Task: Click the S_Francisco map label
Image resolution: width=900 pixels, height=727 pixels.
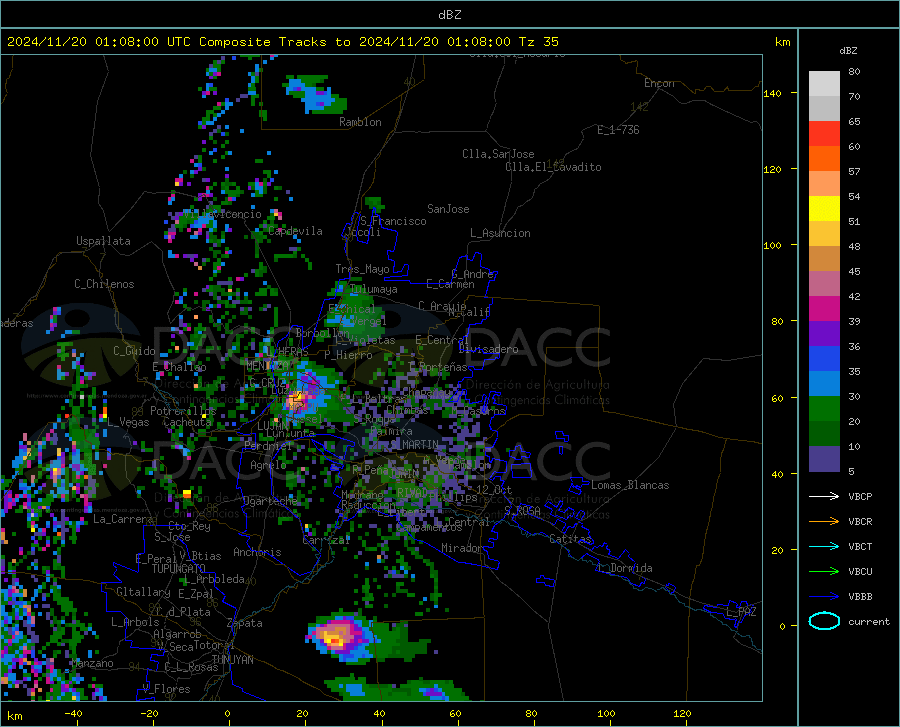Action: [x=393, y=221]
